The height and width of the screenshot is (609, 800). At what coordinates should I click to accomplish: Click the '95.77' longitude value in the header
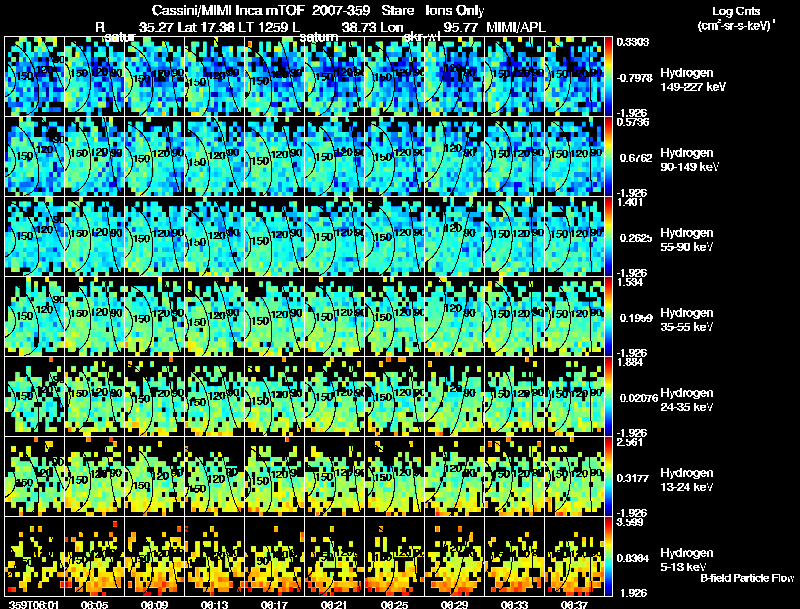(x=460, y=27)
